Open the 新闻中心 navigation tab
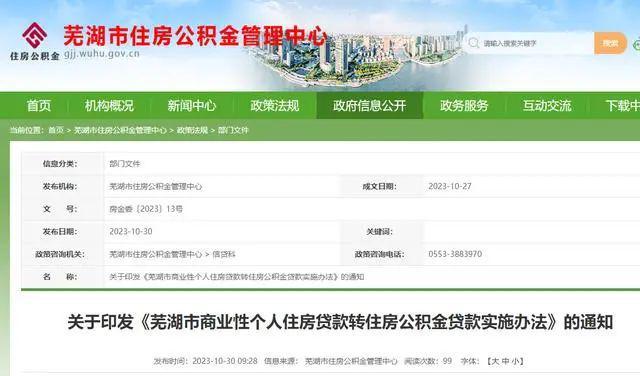This screenshot has width=640, height=376. point(191,106)
